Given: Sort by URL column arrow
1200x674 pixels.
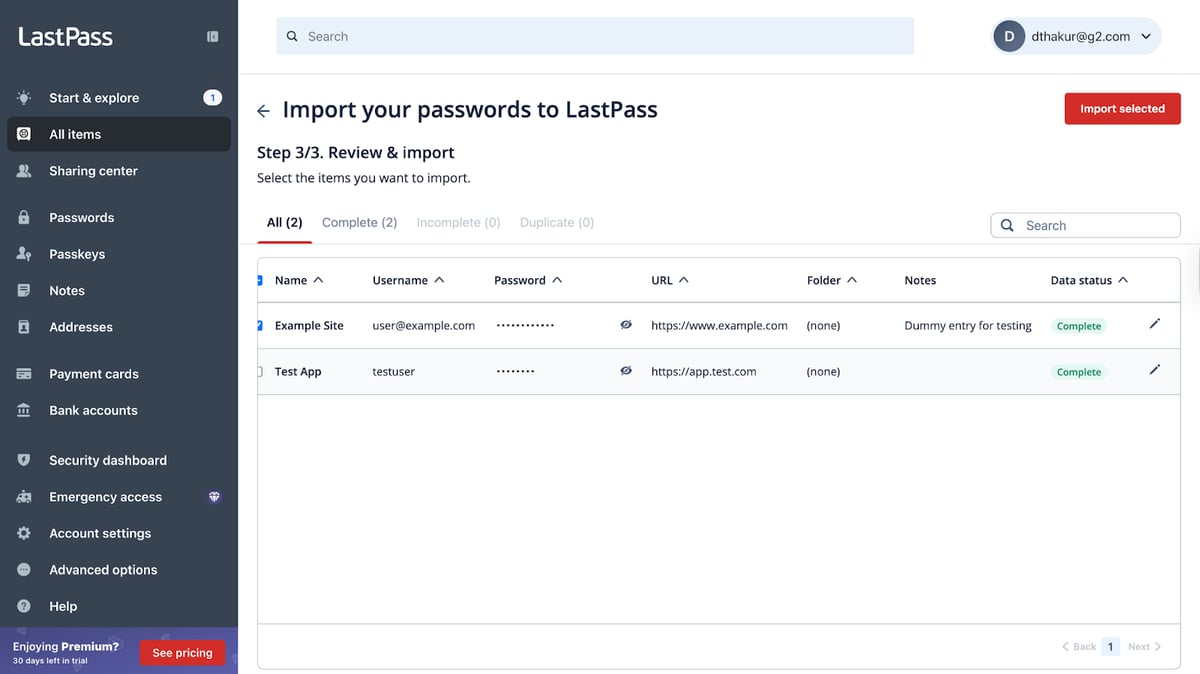Looking at the screenshot, I should tap(684, 280).
